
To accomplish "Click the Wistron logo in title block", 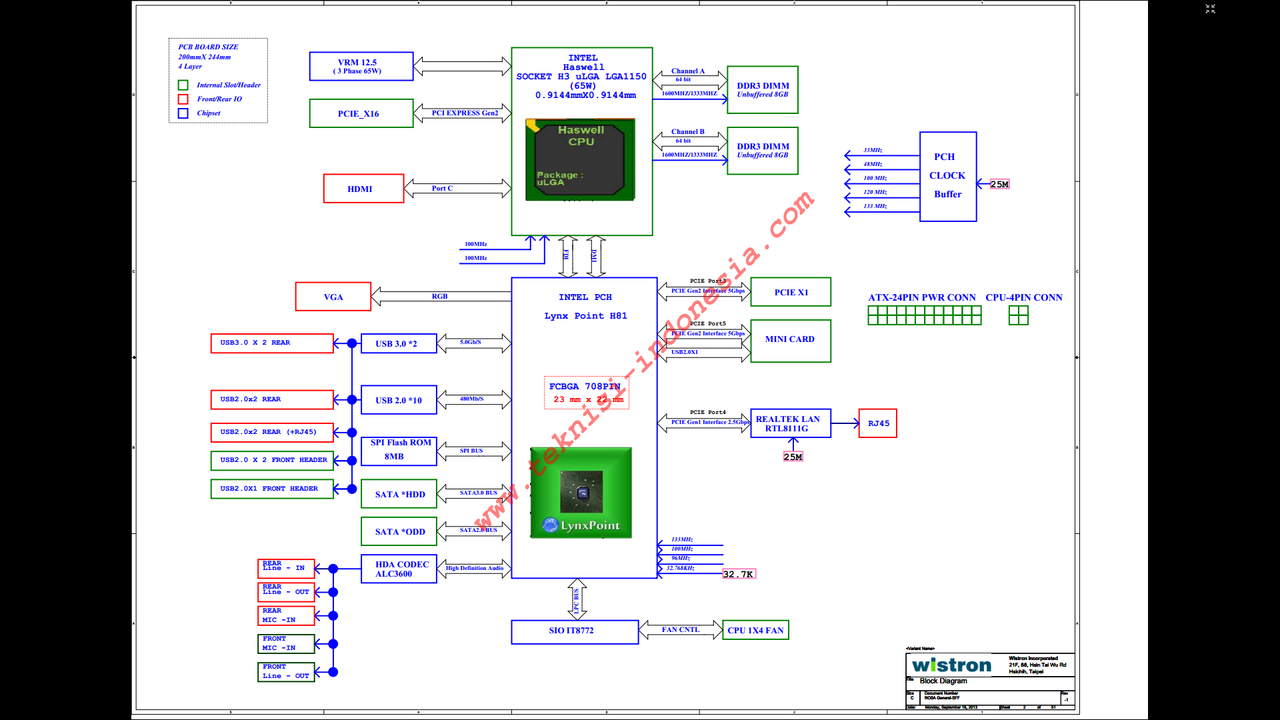I will pyautogui.click(x=951, y=665).
